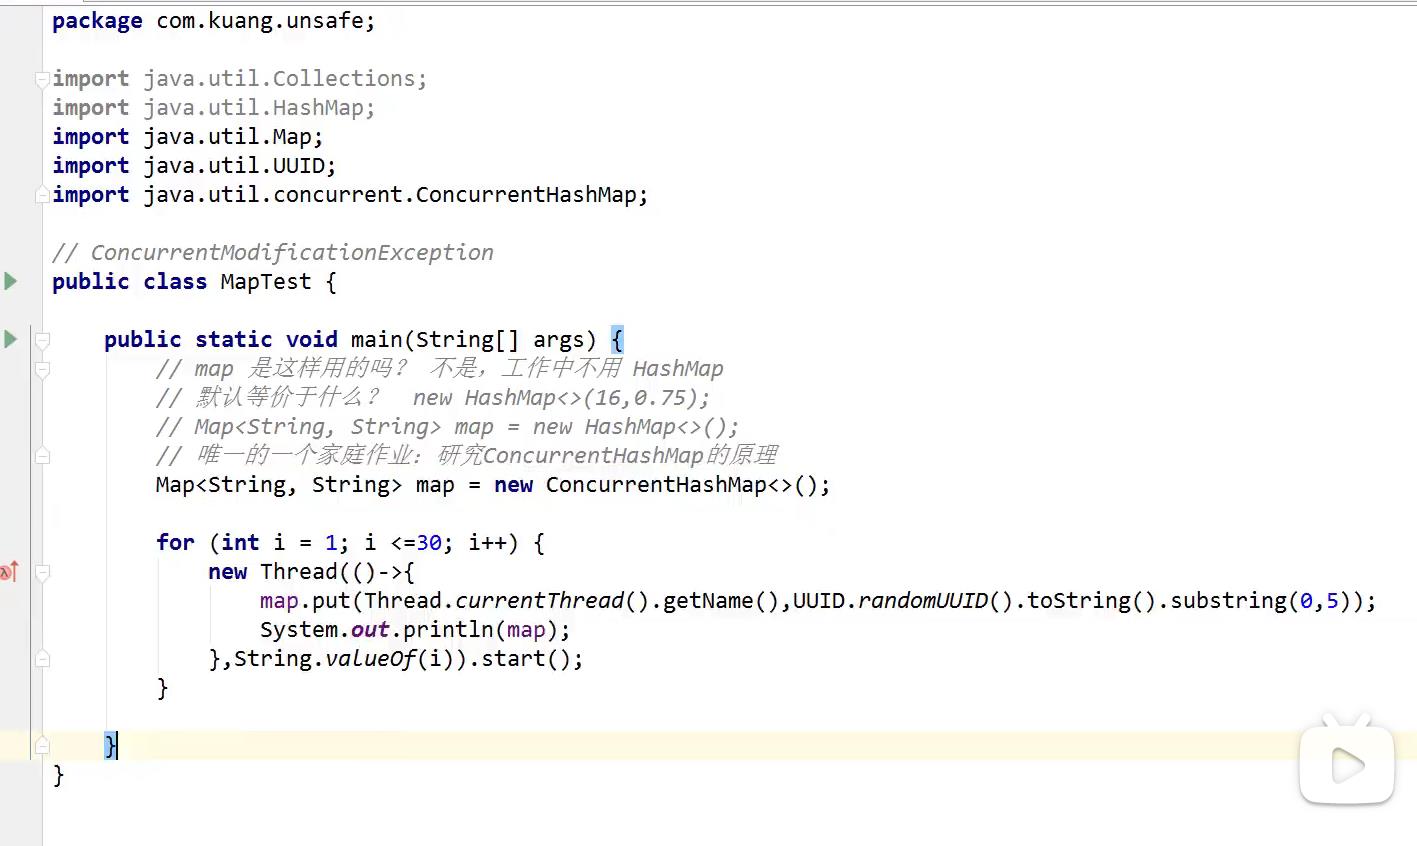The image size is (1417, 846).
Task: Click ConcurrentHashMap in the import line
Action: coord(526,195)
